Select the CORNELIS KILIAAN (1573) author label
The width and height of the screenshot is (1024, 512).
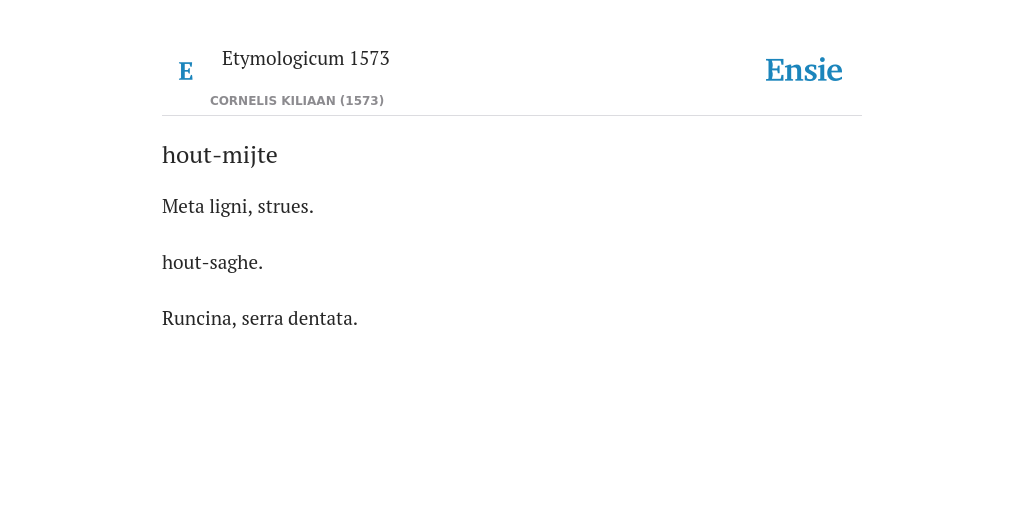tap(297, 101)
